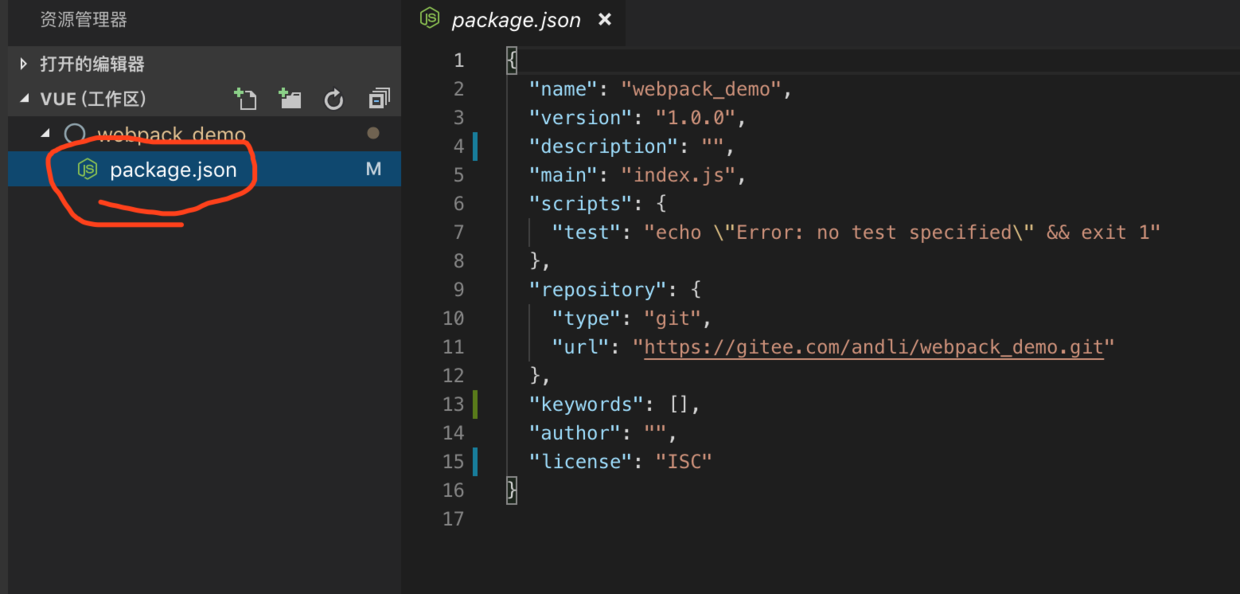Viewport: 1240px width, 594px height.
Task: Open package.json in the file tree
Action: 204,170
